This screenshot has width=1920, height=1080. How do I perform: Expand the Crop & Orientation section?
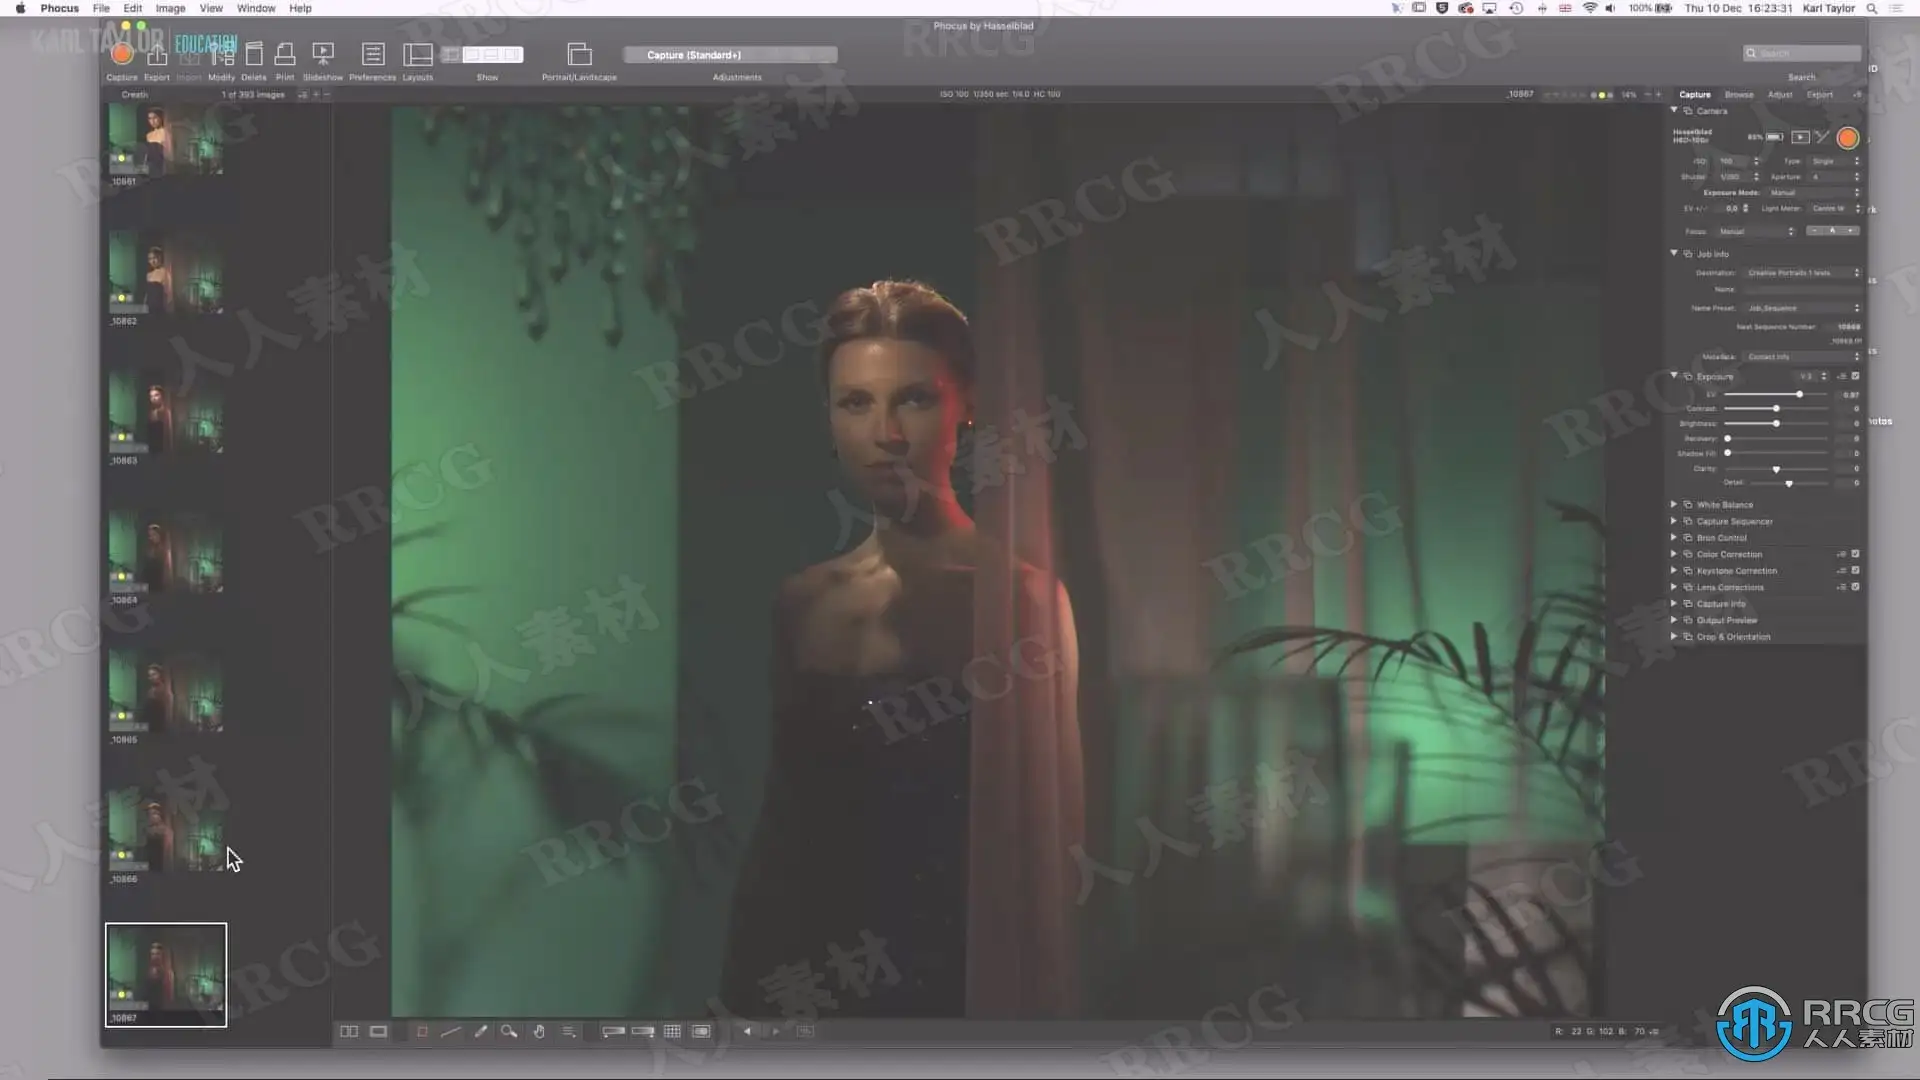click(1673, 636)
